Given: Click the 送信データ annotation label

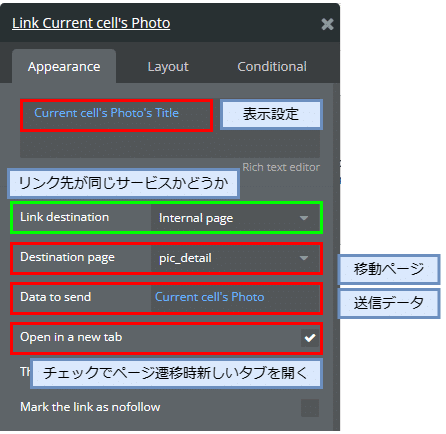Looking at the screenshot, I should (x=389, y=303).
